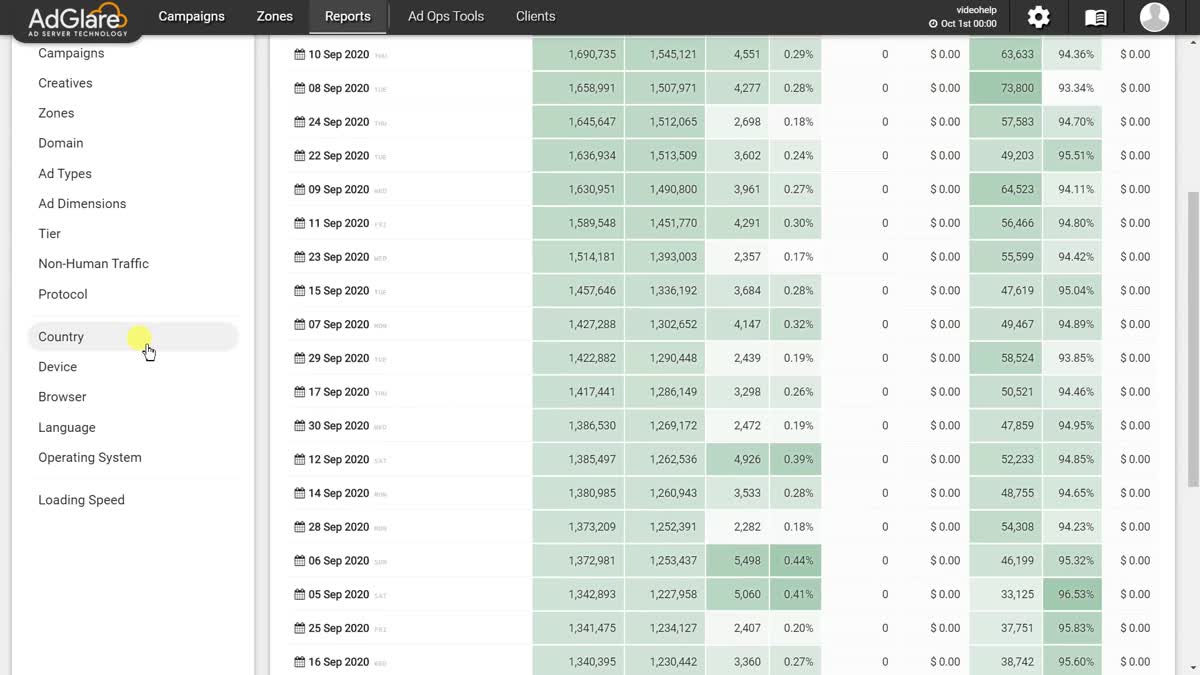
Task: Click calendar icon for 08 Sep 2020
Action: click(x=300, y=88)
